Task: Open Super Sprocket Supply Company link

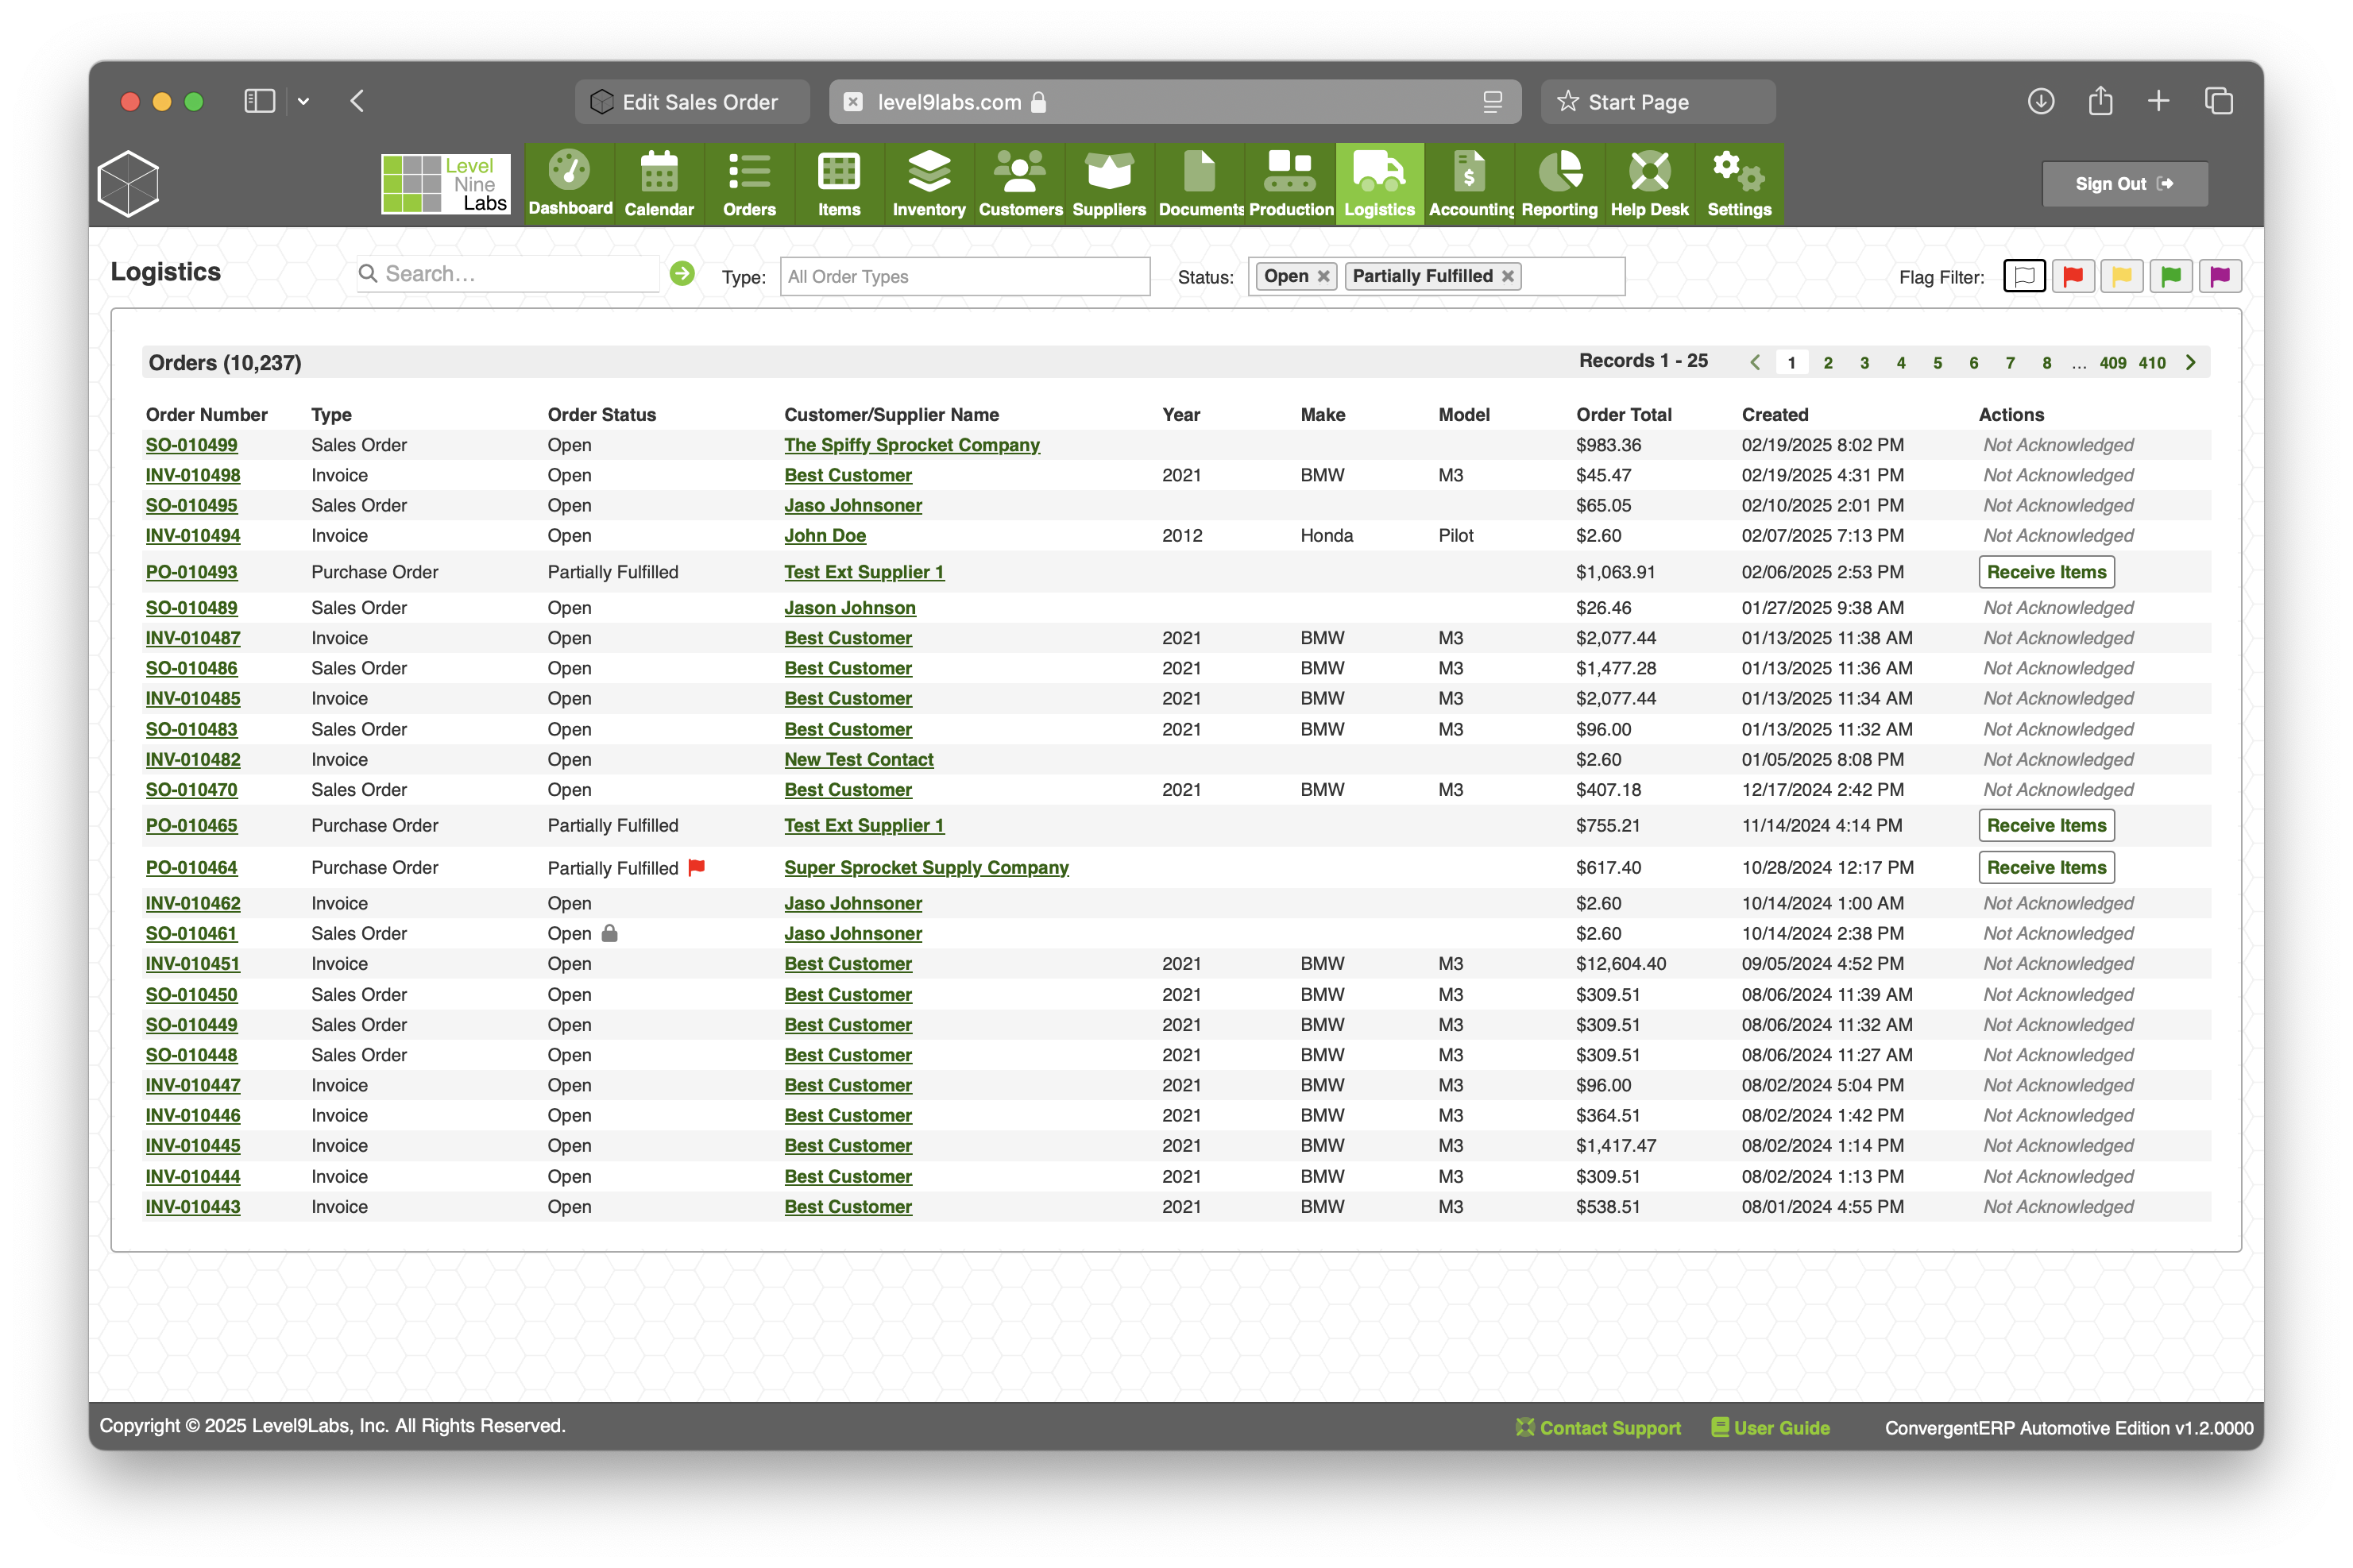Action: point(926,867)
